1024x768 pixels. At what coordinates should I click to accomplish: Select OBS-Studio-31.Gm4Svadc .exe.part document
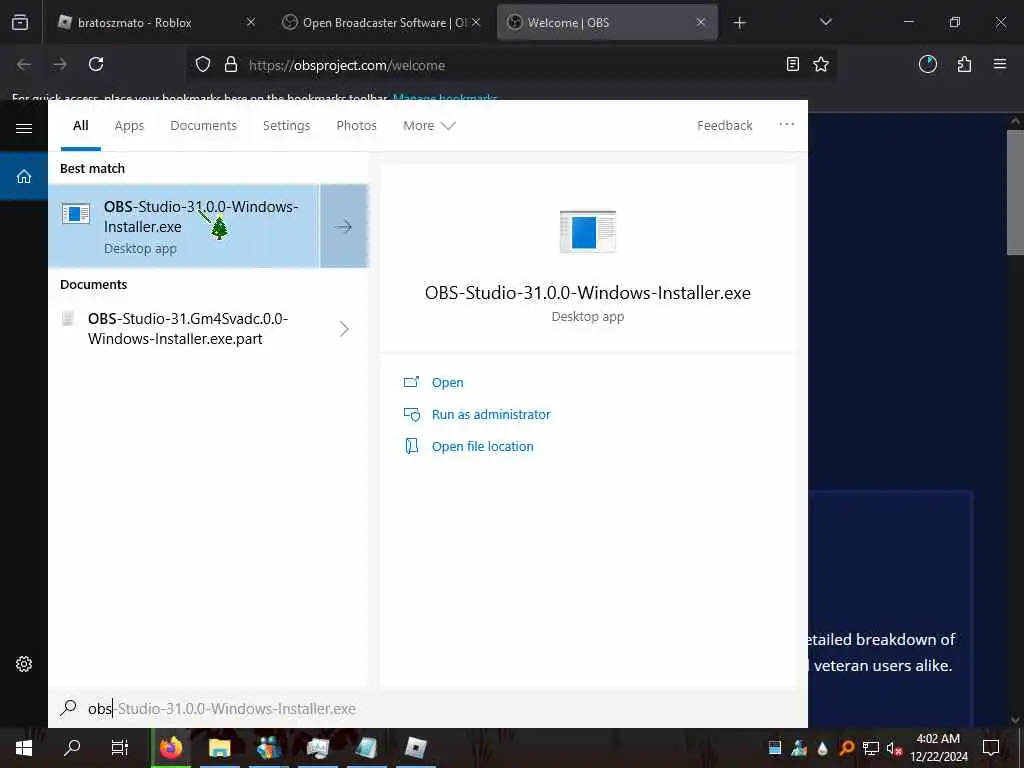pos(189,328)
